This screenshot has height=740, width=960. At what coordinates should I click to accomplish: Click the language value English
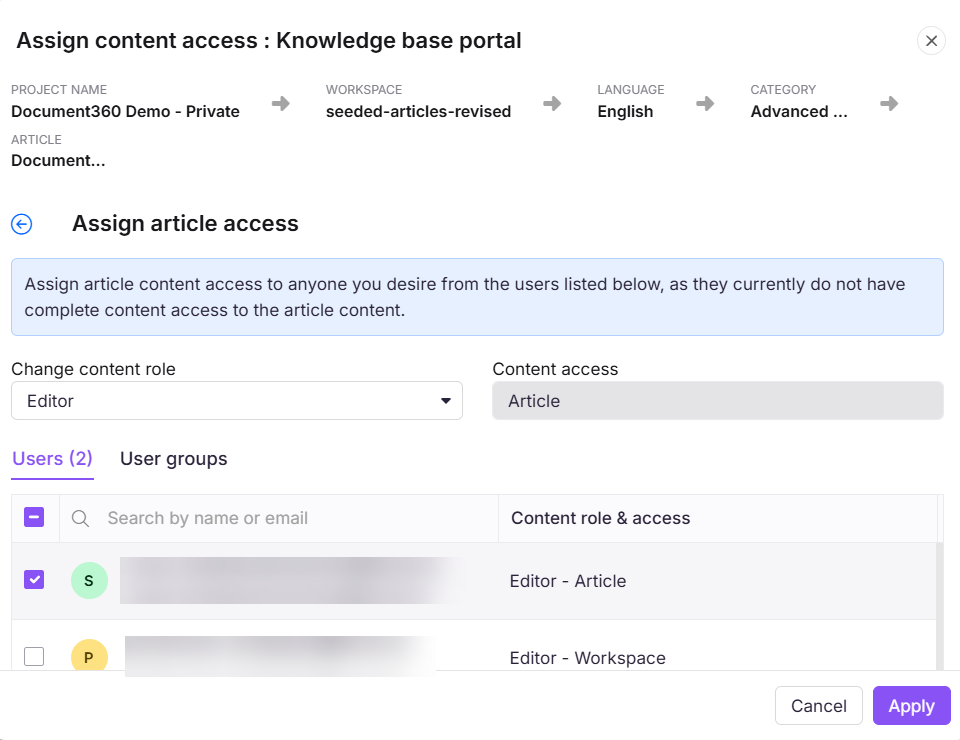point(625,111)
